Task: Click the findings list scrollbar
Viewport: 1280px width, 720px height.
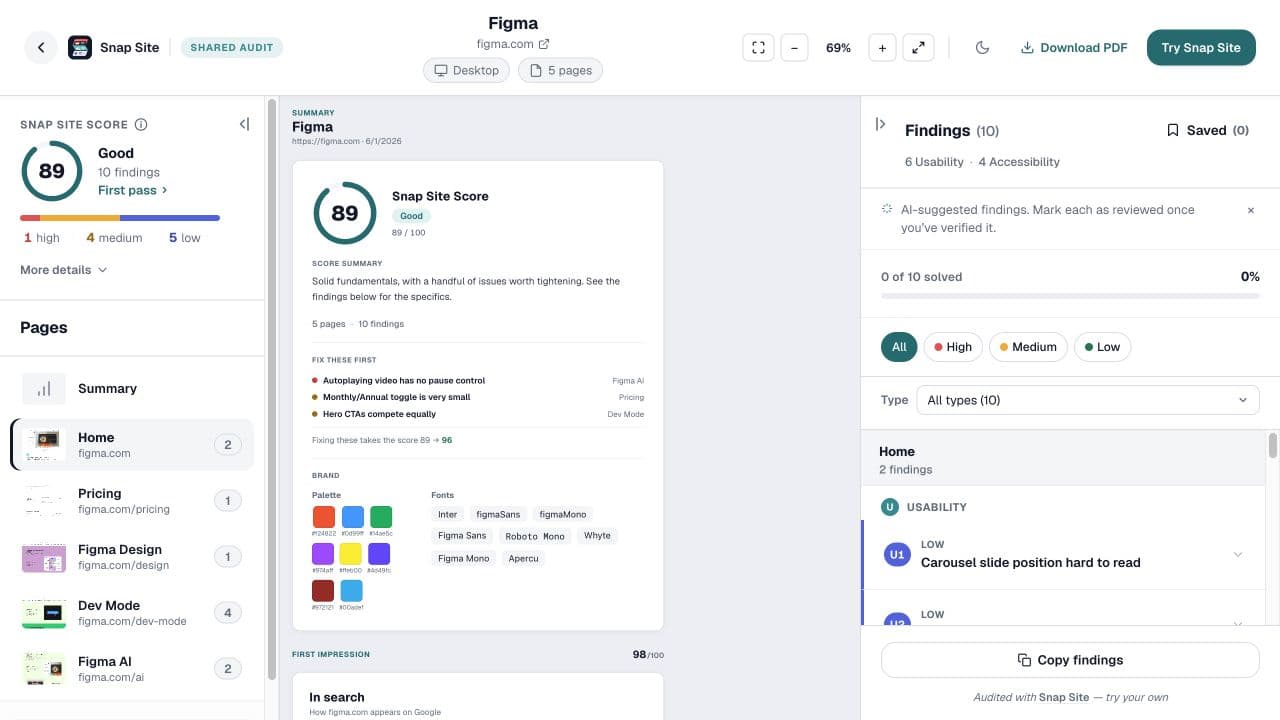Action: pos(1273,444)
